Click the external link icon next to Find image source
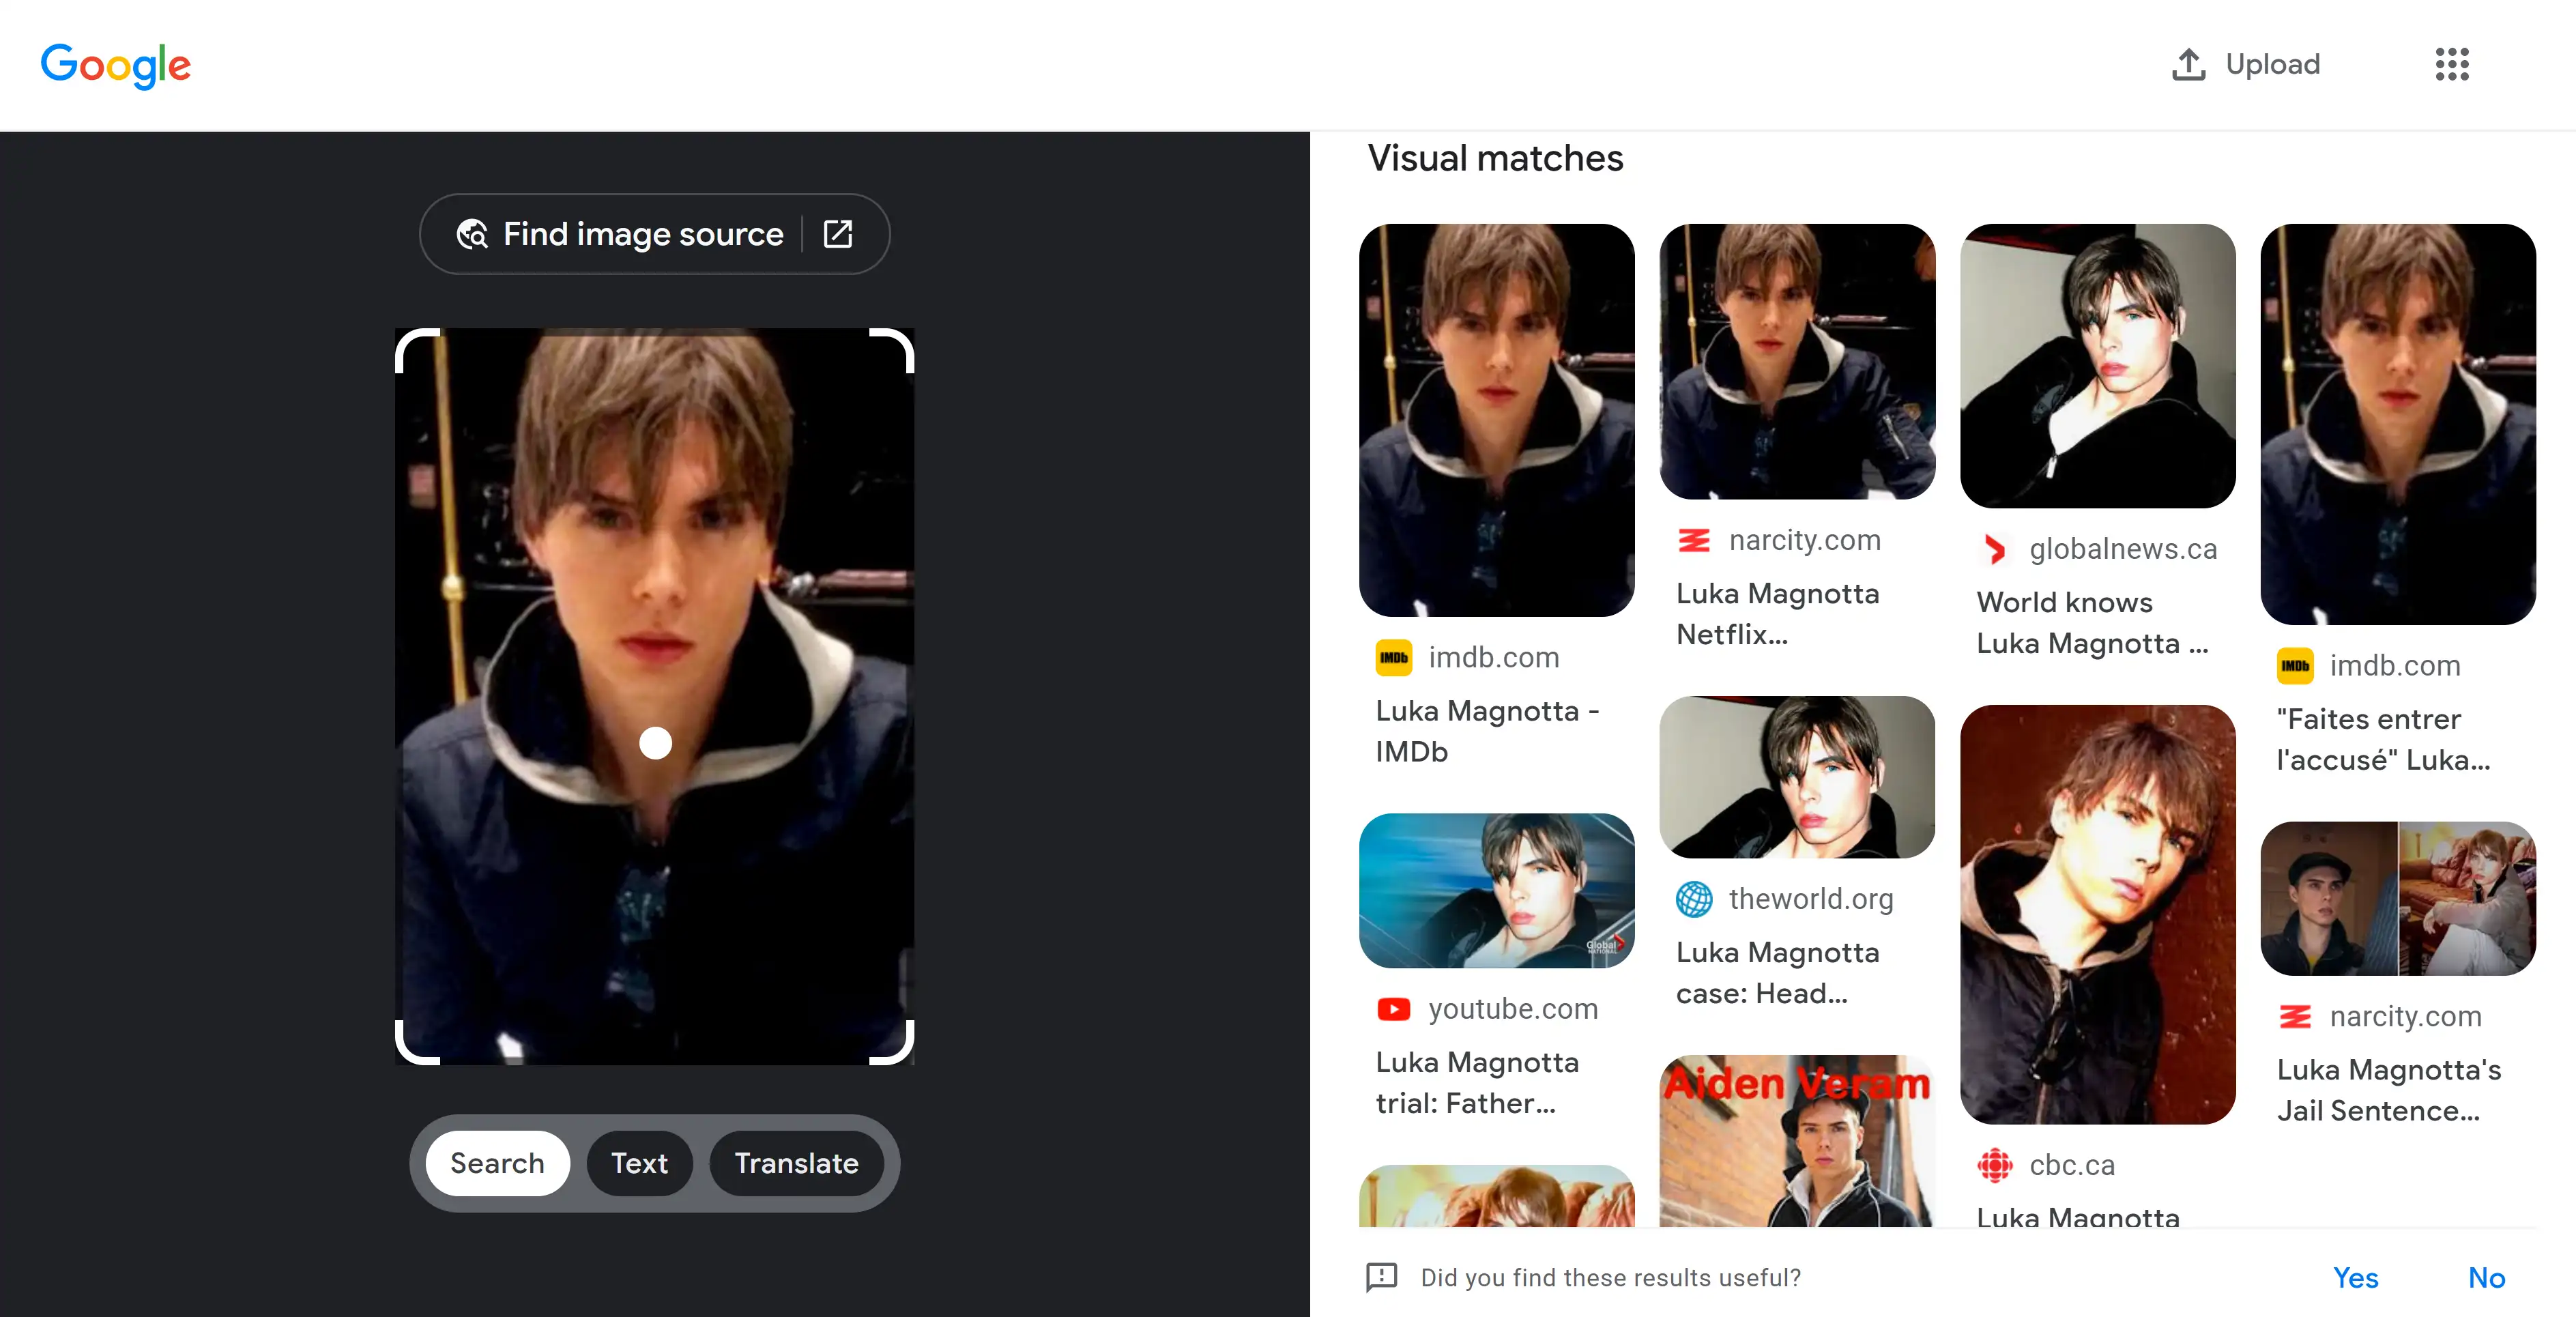The width and height of the screenshot is (2576, 1317). pyautogui.click(x=838, y=232)
